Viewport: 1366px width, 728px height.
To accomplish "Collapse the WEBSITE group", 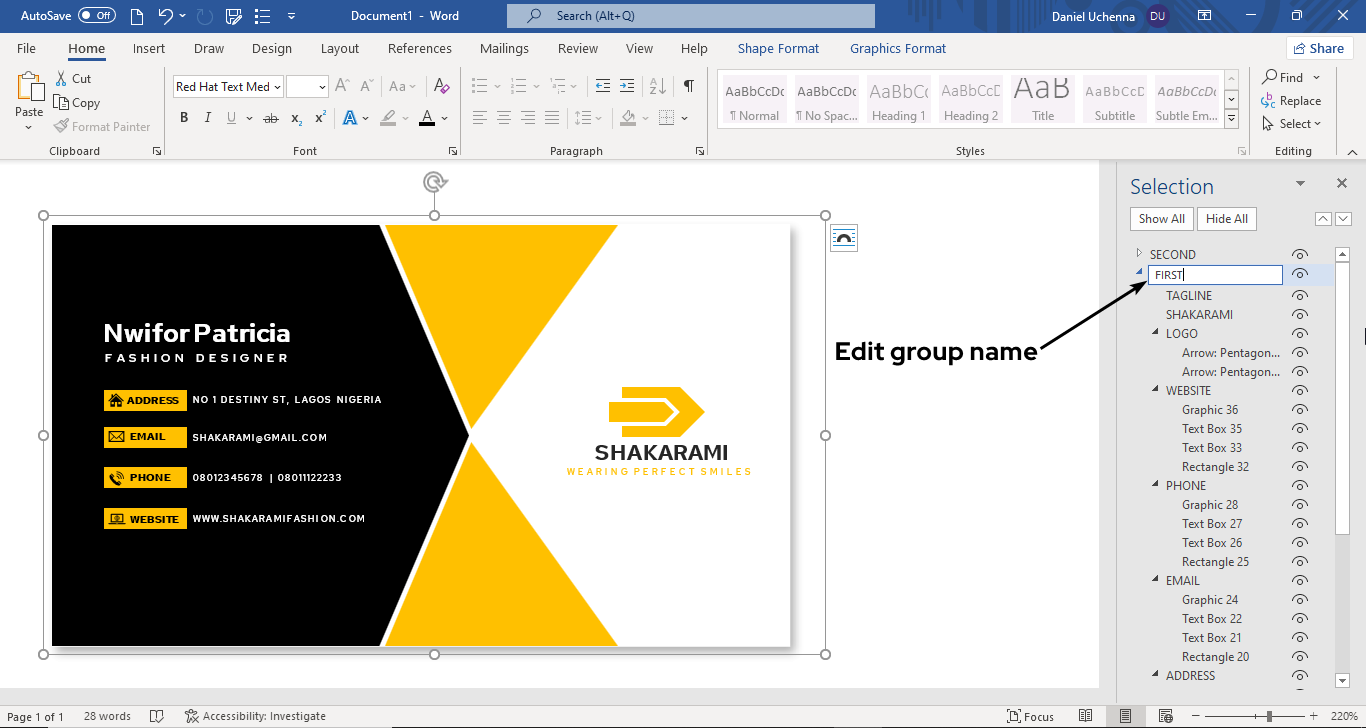I will click(x=1155, y=391).
